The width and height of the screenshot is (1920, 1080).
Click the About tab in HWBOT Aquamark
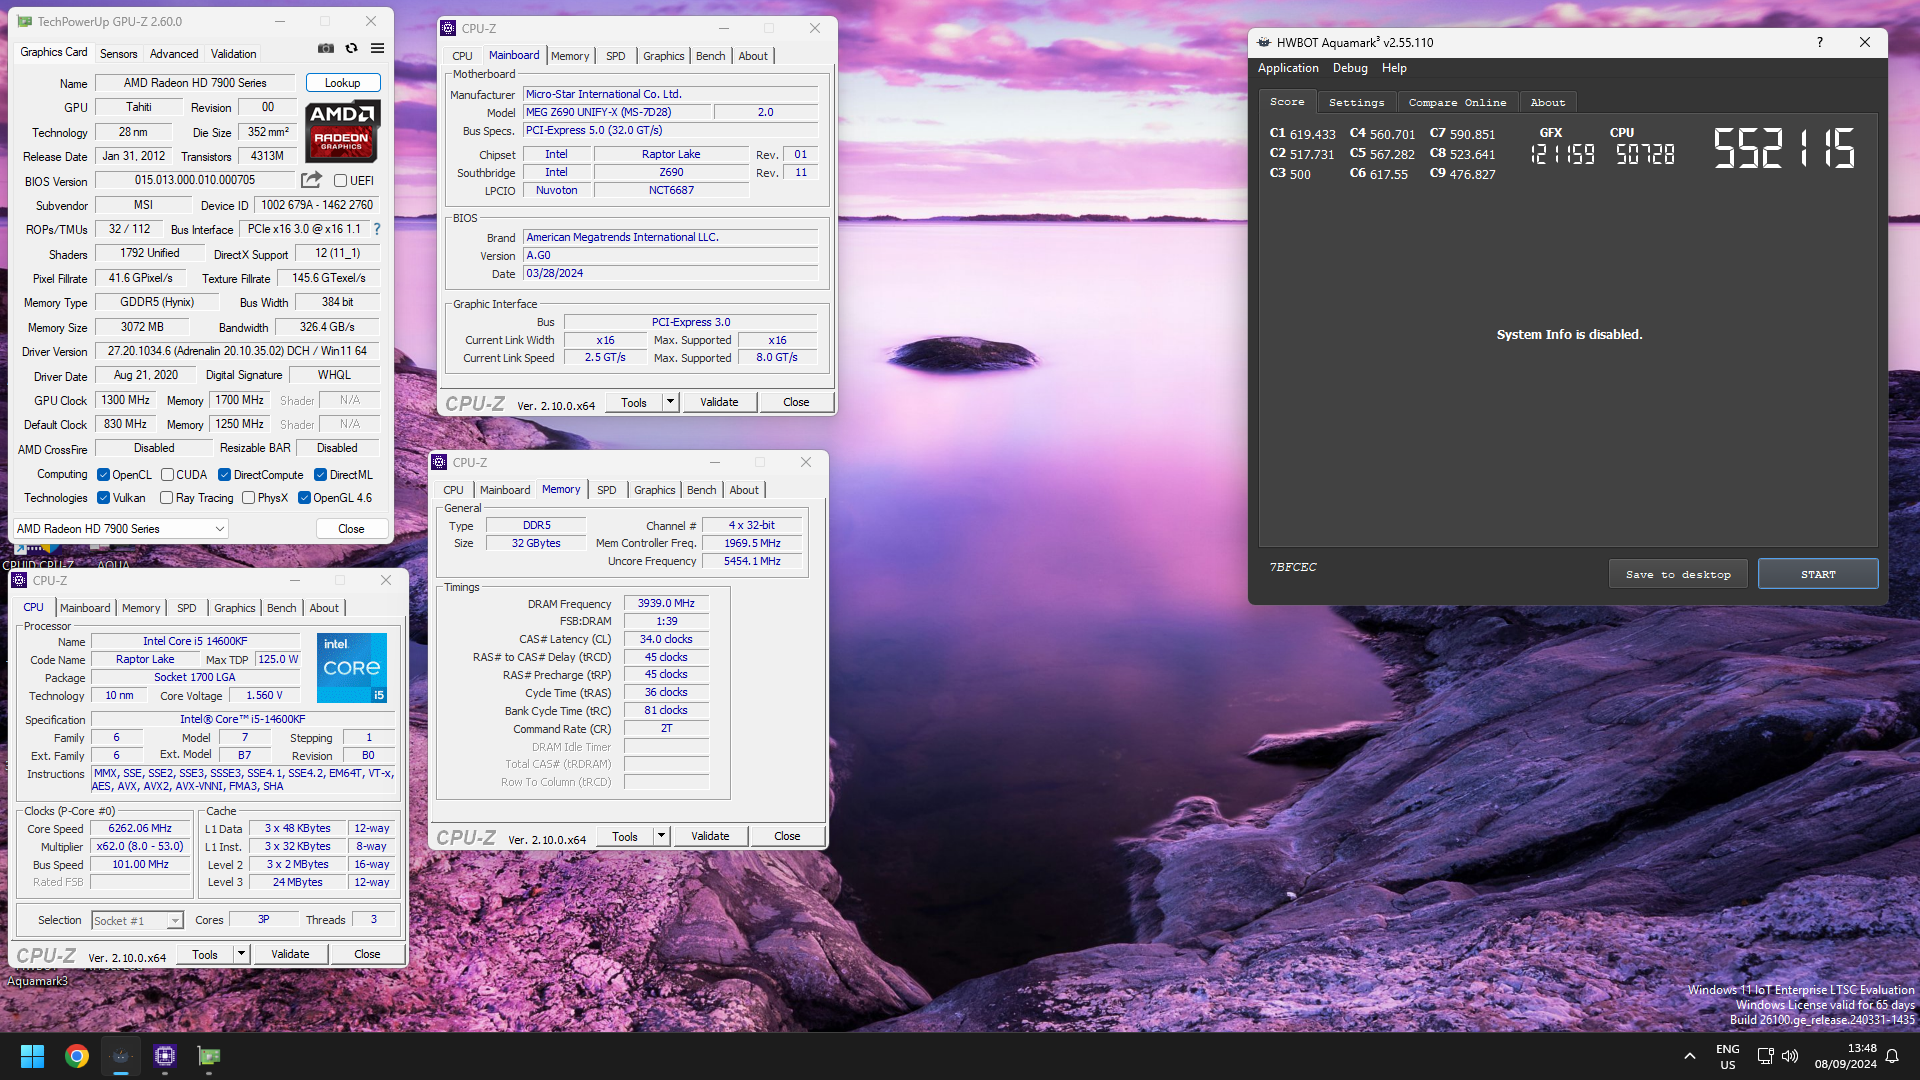1547,102
